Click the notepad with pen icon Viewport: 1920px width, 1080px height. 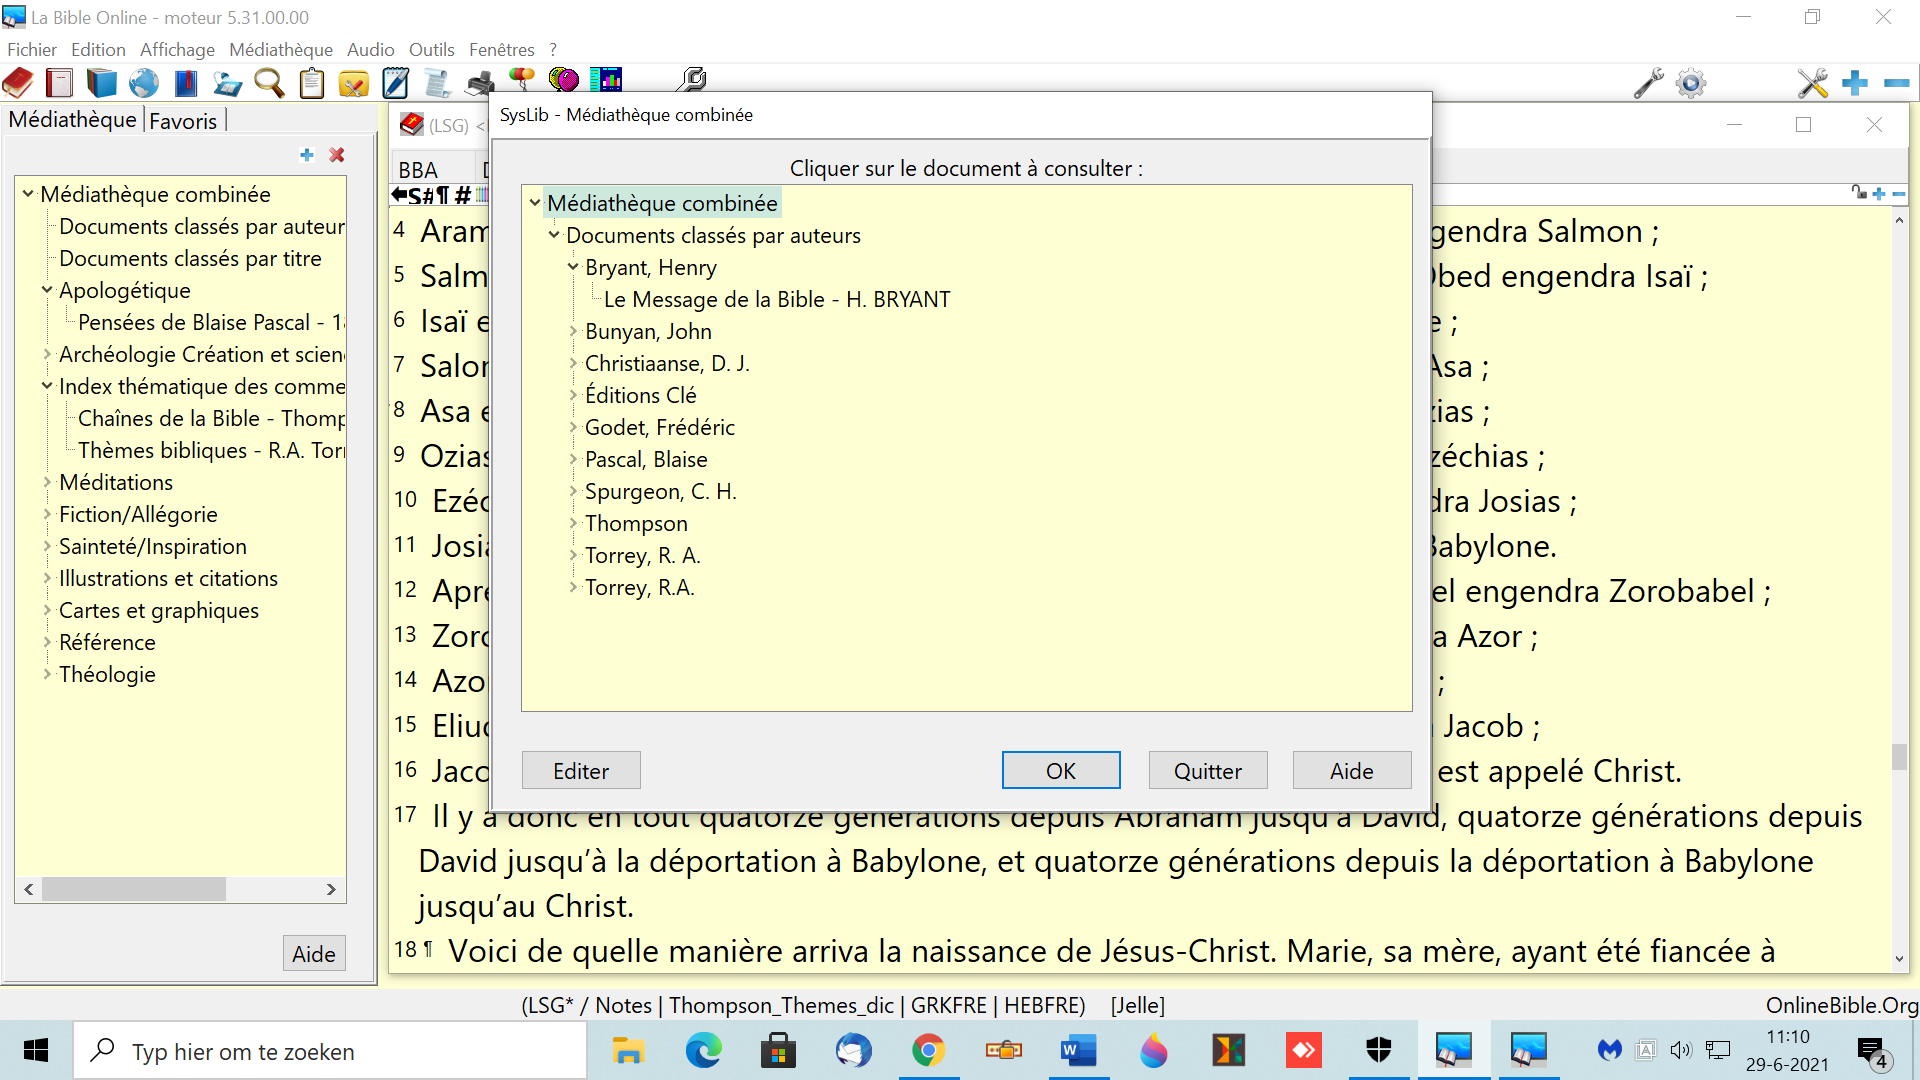396,83
